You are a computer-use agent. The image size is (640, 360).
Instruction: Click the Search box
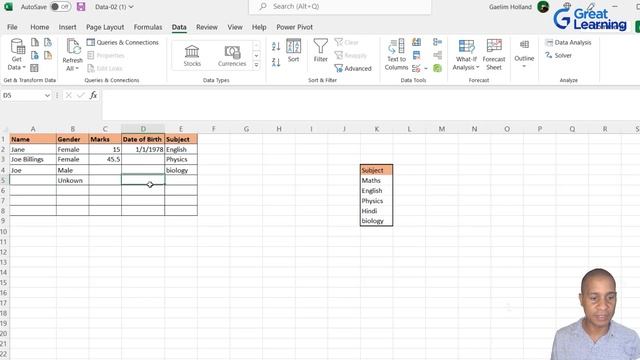click(340, 7)
